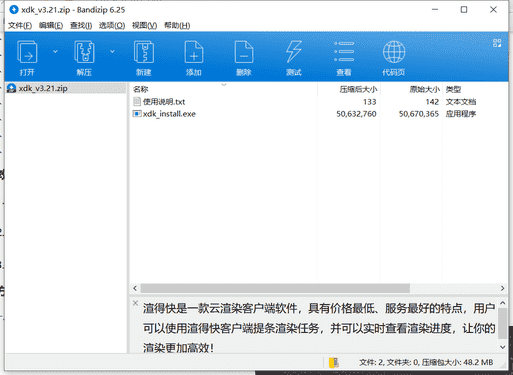The image size is (513, 375).
Task: Click the compressed size 133 cell
Action: 370,102
